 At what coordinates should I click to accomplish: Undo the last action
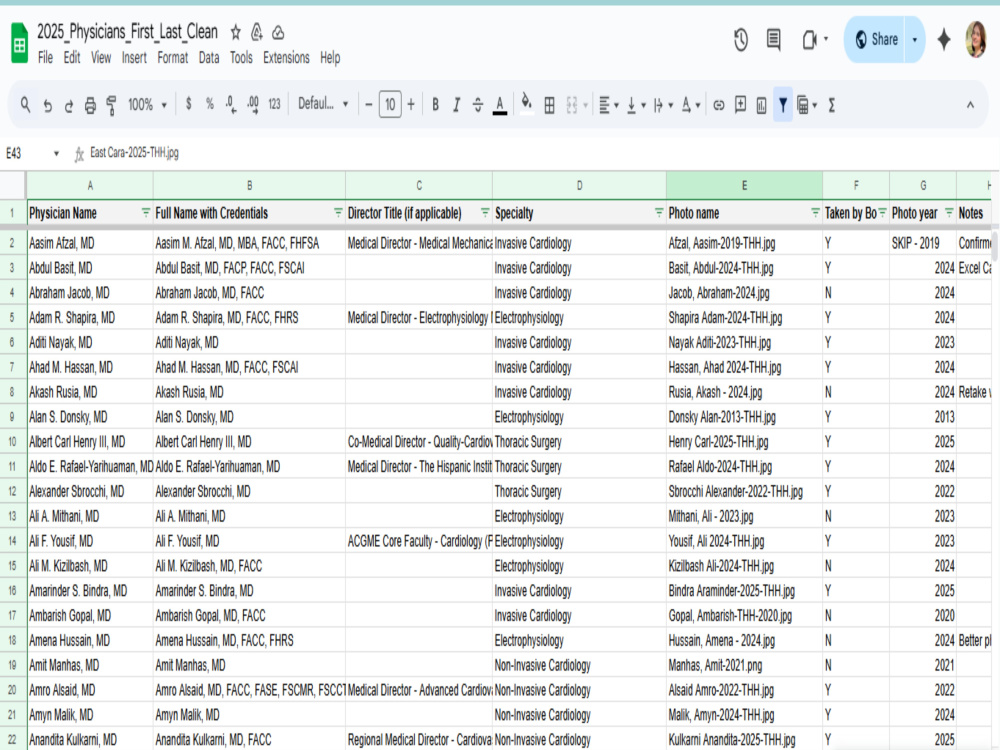pyautogui.click(x=47, y=105)
